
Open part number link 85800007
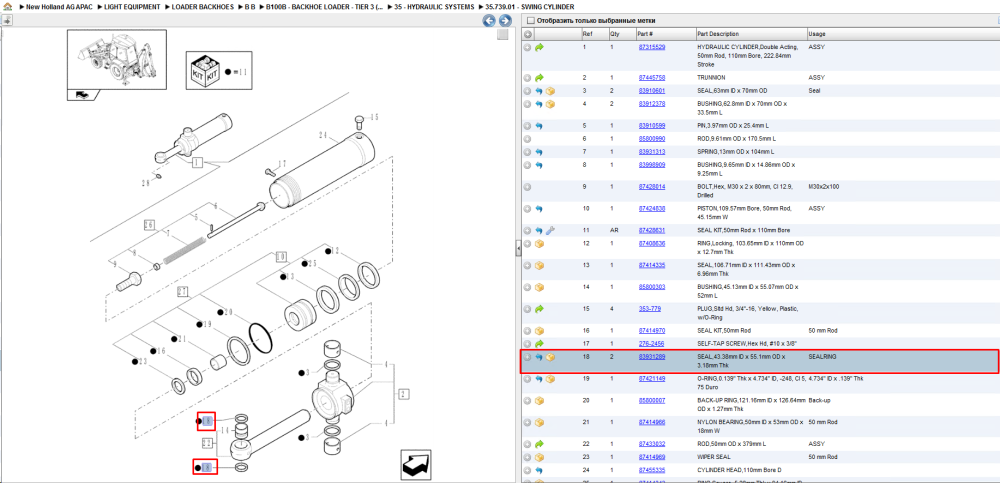[x=652, y=401]
